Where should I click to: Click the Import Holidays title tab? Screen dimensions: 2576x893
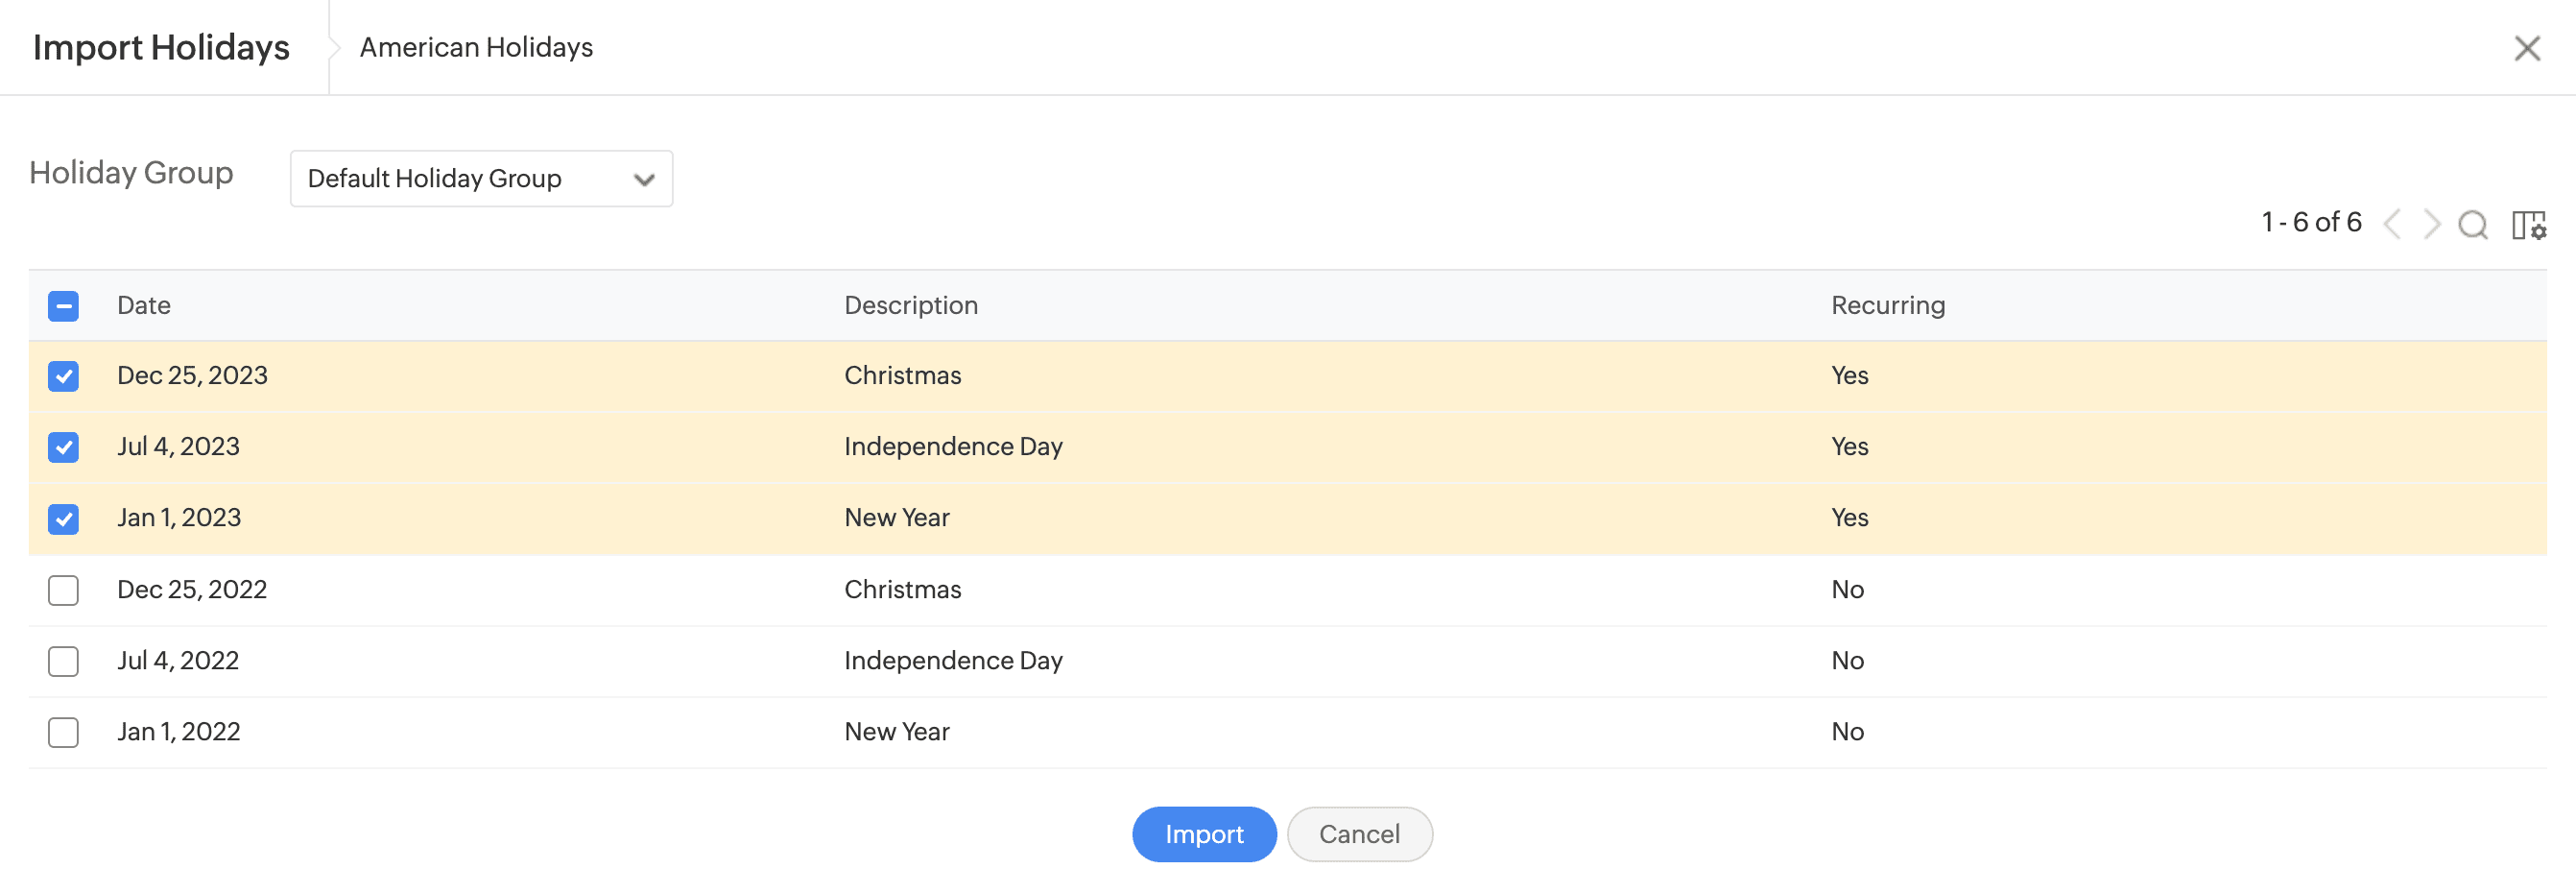161,48
